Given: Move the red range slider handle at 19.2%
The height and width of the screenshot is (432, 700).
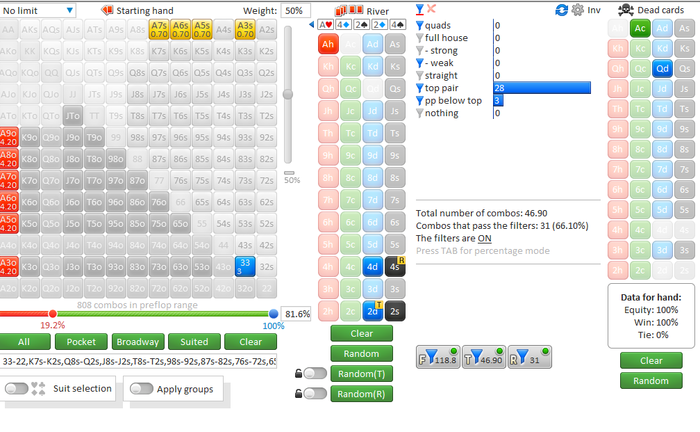Looking at the screenshot, I should click(53, 314).
